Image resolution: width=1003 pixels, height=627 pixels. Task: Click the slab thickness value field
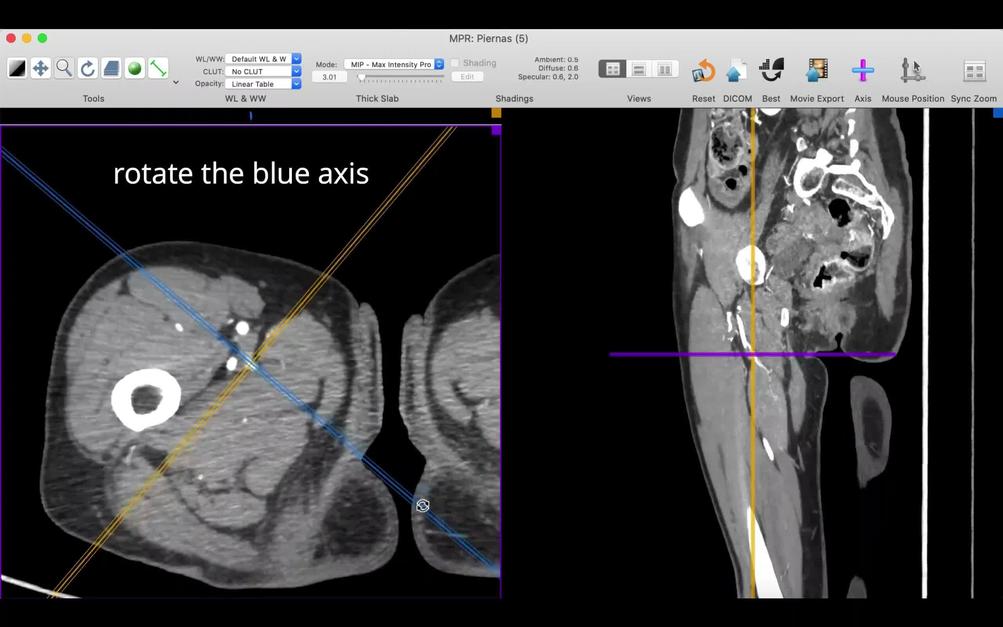click(329, 76)
